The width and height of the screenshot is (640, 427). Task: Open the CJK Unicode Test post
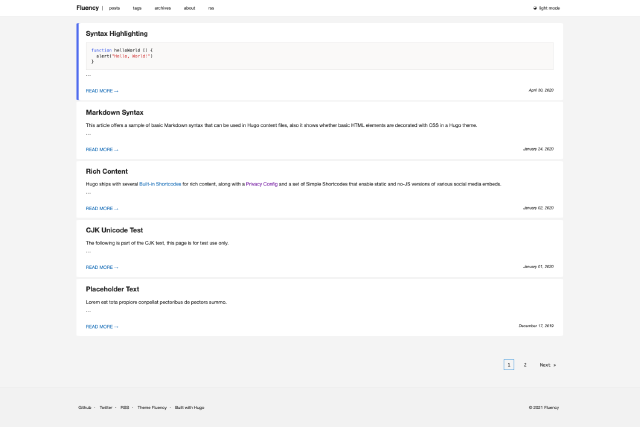point(114,230)
